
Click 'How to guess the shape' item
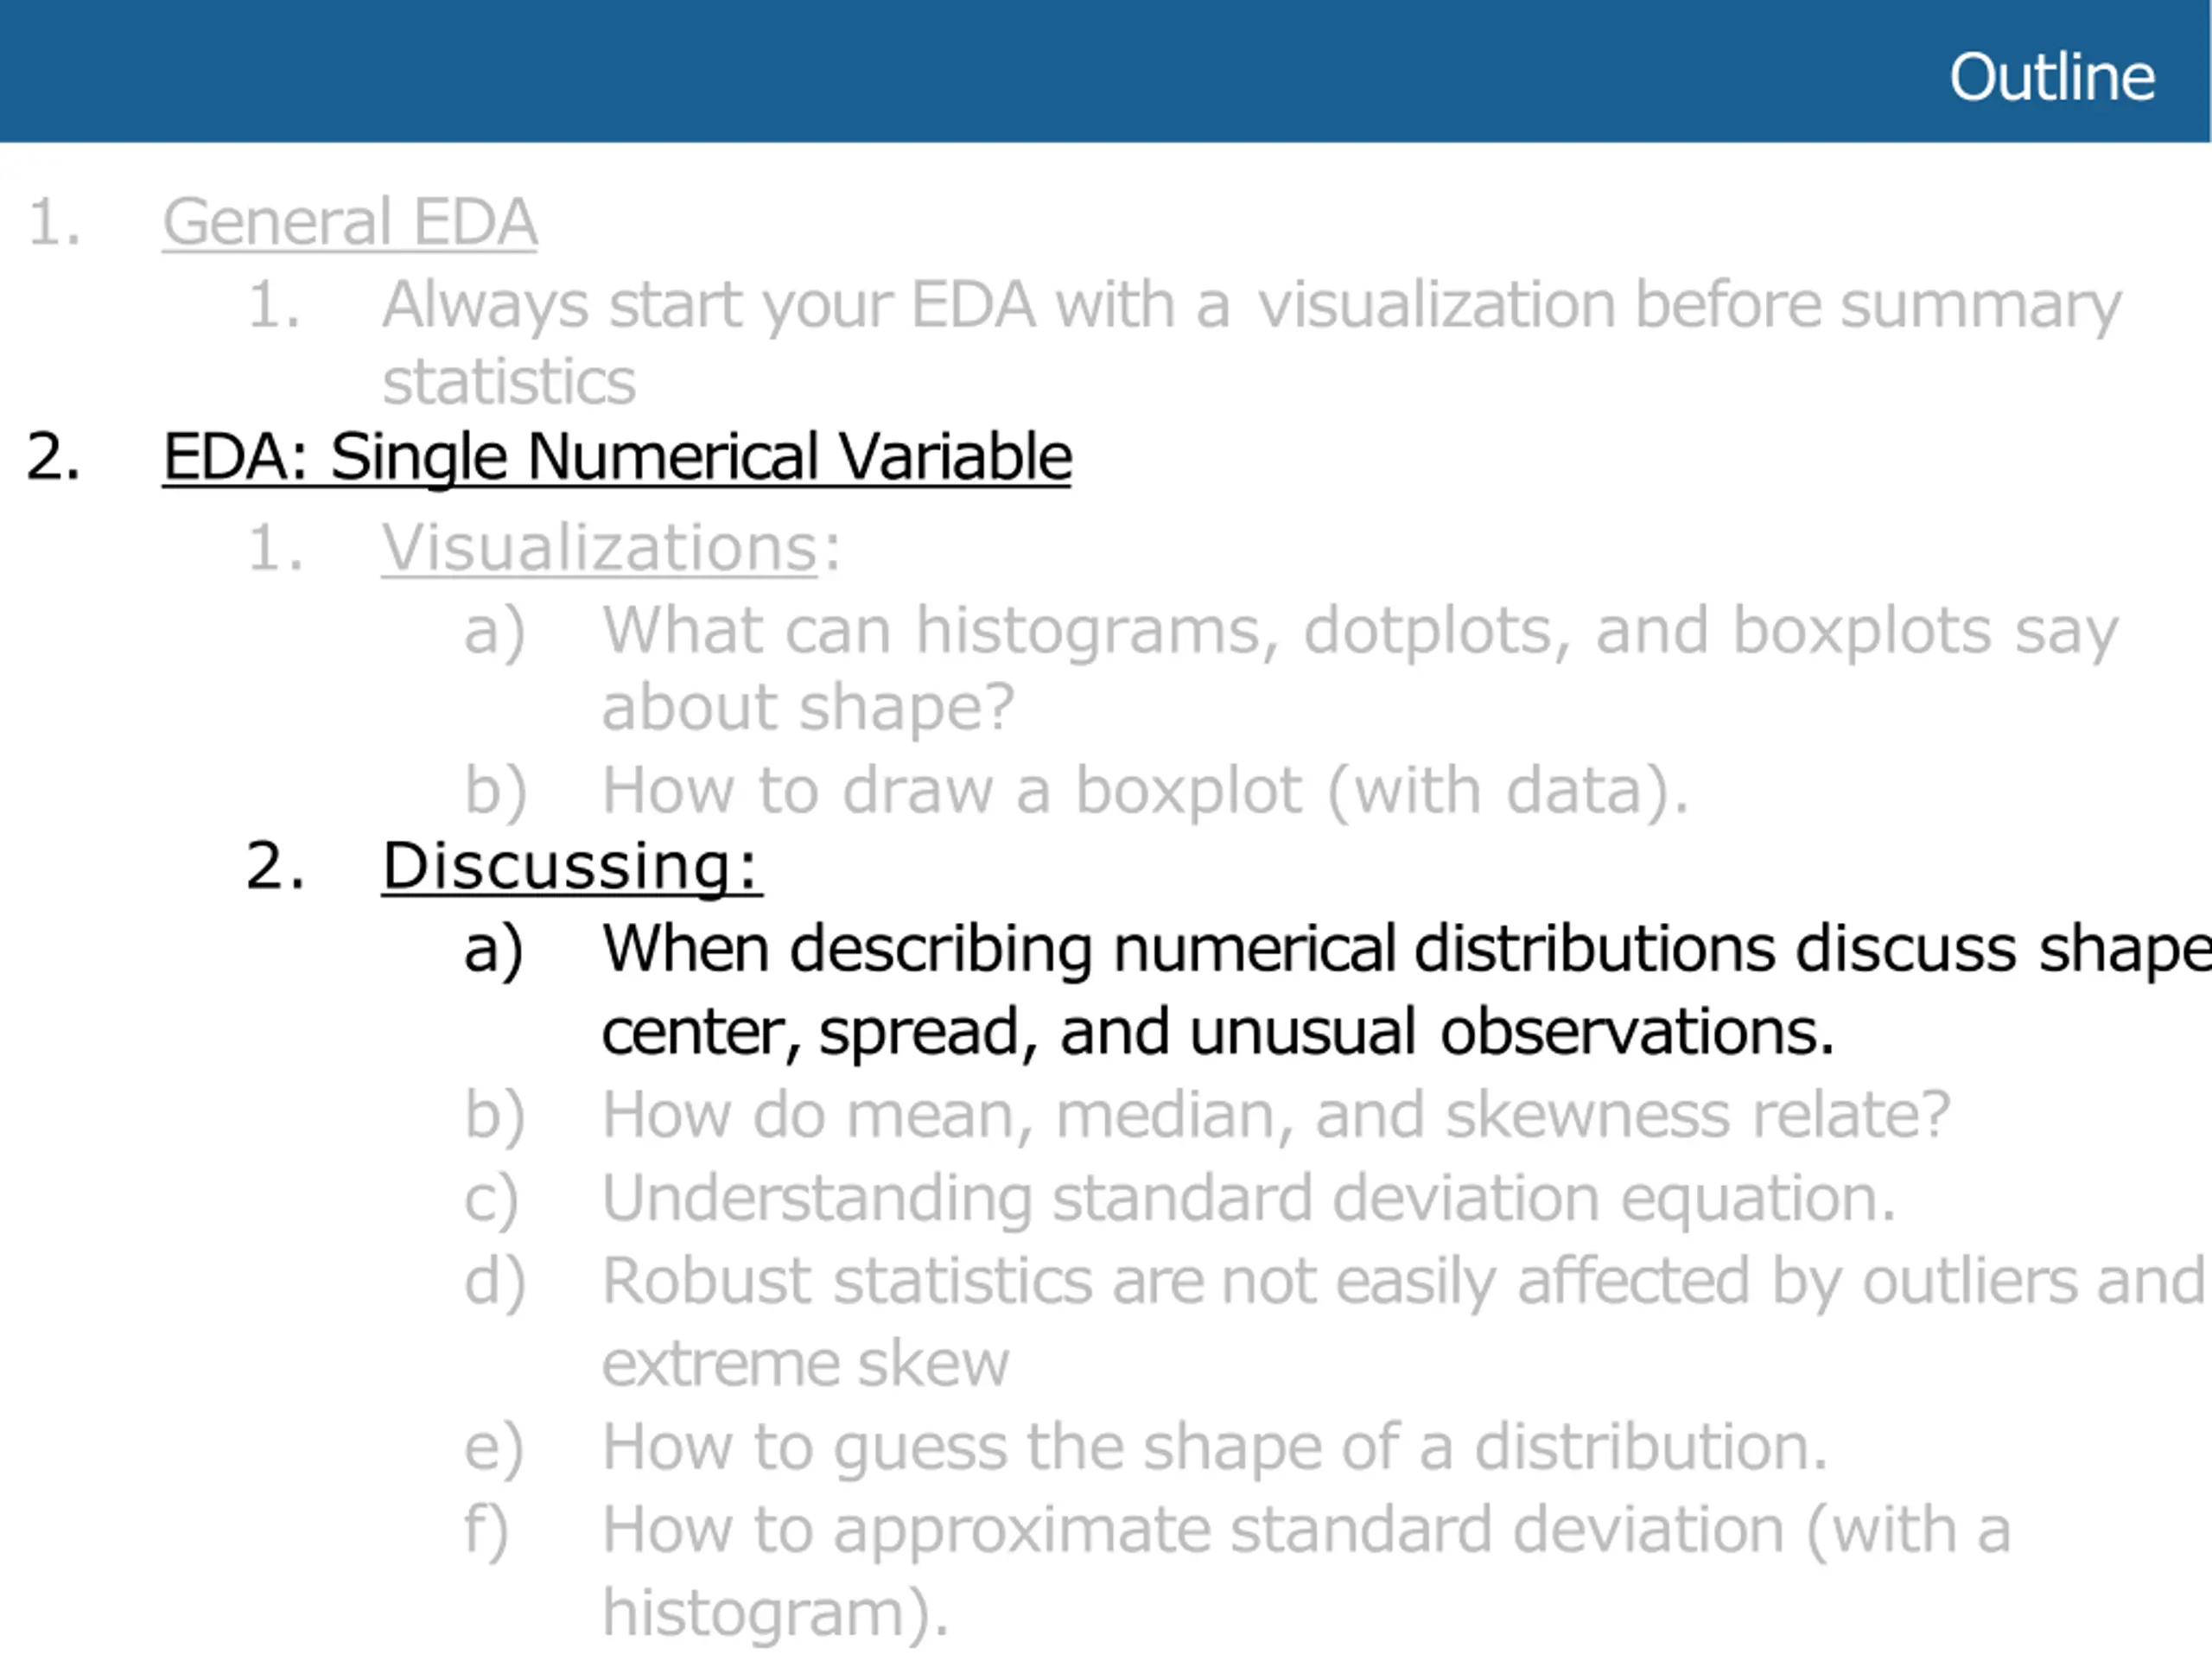(1214, 1447)
